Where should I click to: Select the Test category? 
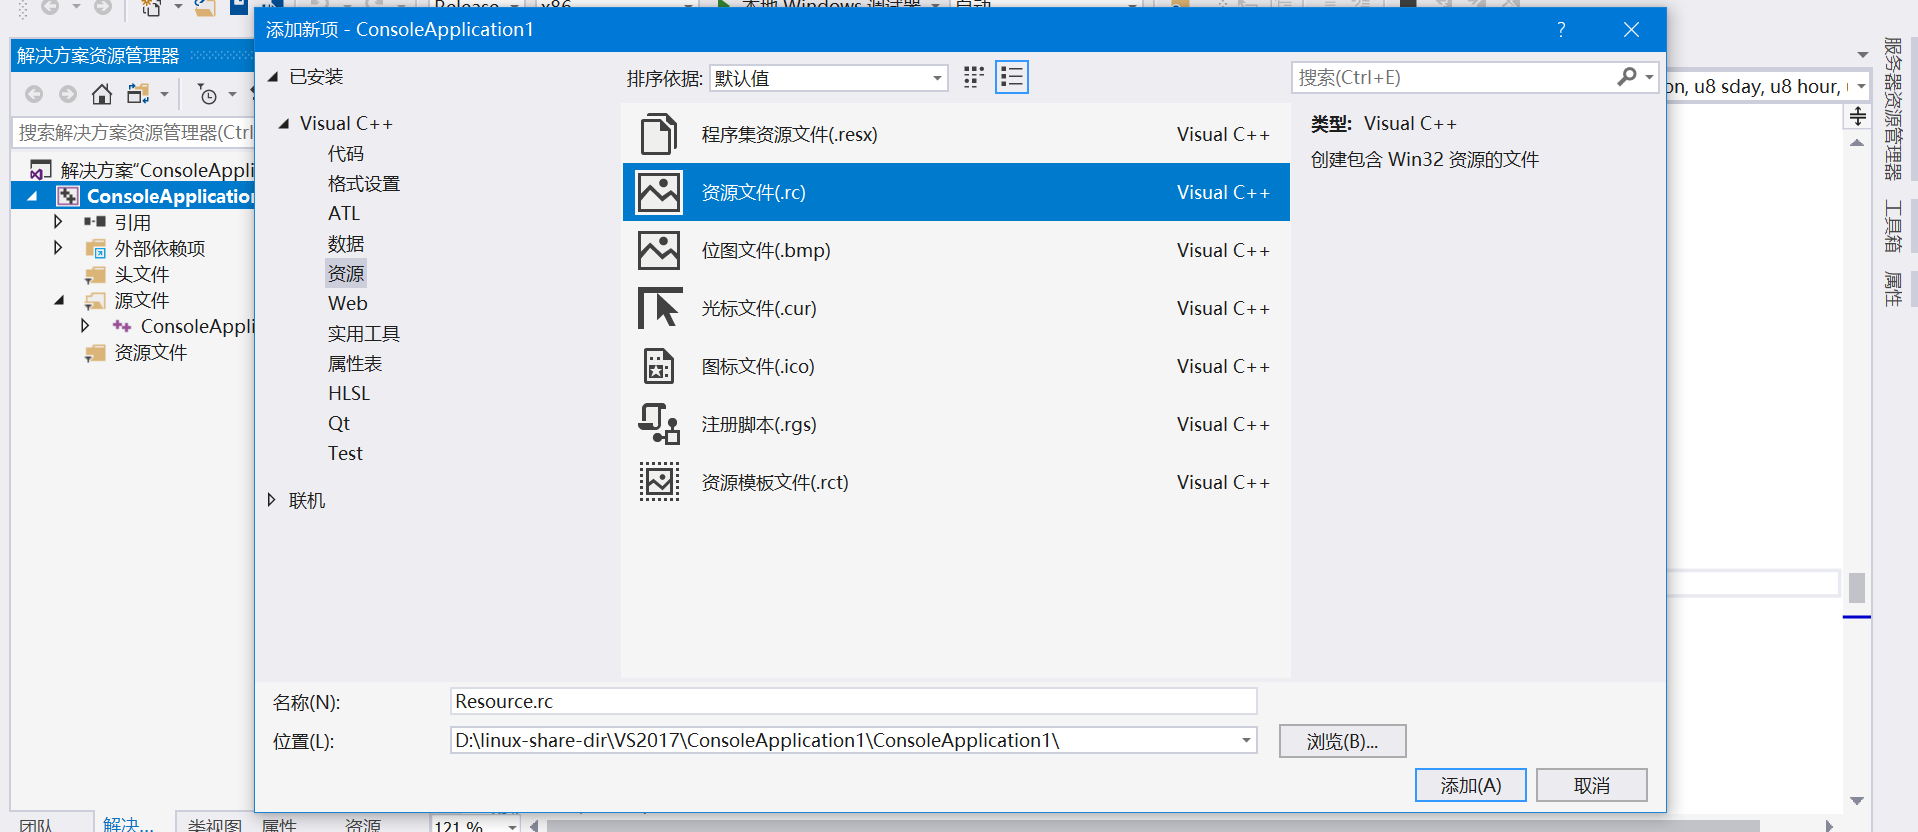345,453
